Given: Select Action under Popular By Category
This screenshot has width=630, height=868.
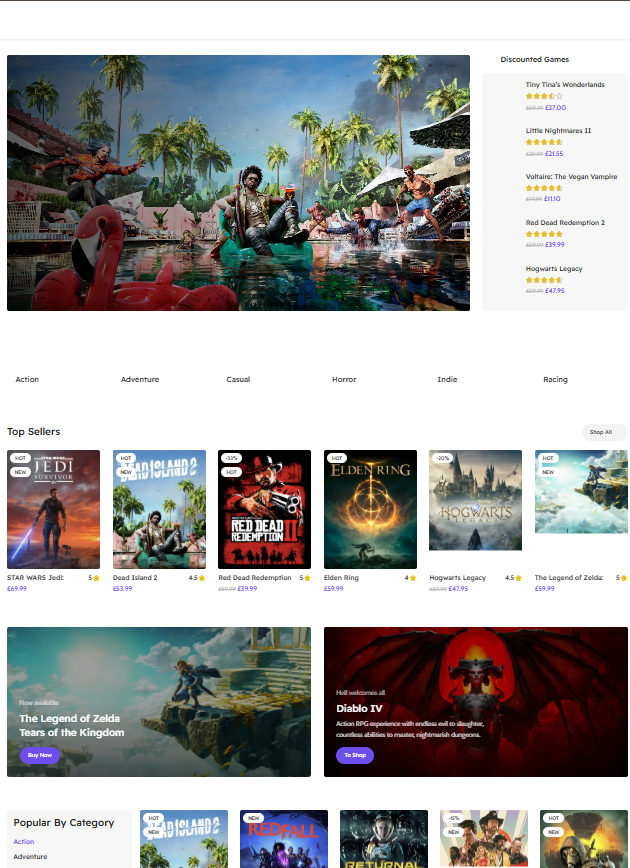Looking at the screenshot, I should coord(24,841).
